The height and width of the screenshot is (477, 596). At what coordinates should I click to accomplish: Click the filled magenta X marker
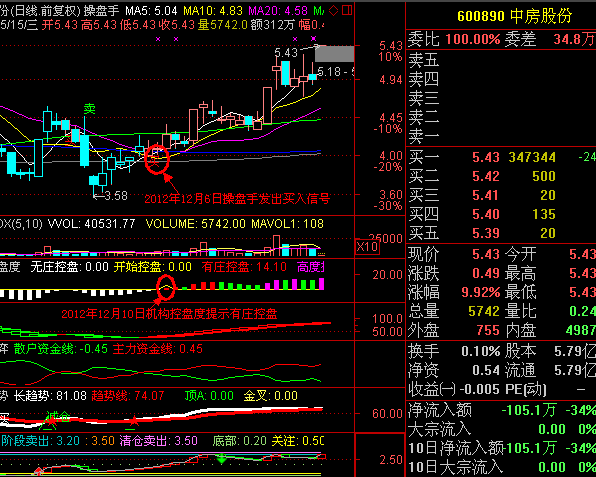coord(313,38)
